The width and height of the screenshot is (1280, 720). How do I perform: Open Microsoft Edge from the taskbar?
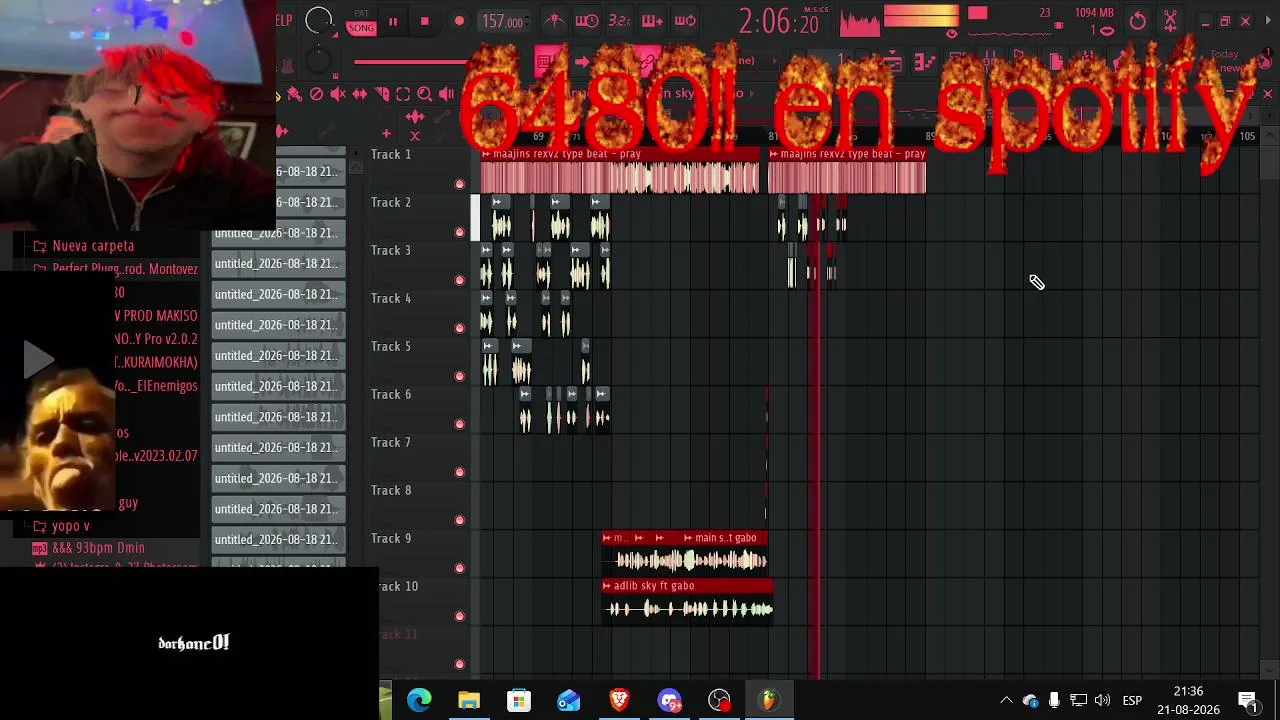pyautogui.click(x=419, y=701)
